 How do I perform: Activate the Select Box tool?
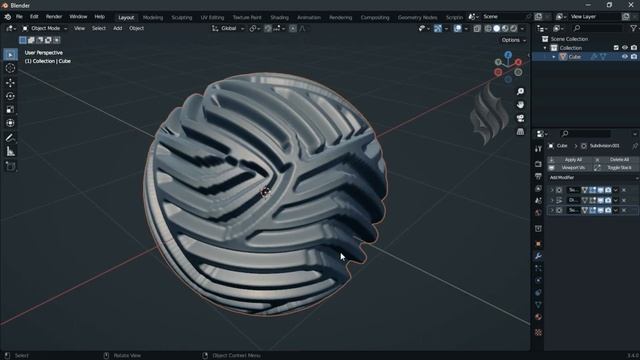point(10,54)
